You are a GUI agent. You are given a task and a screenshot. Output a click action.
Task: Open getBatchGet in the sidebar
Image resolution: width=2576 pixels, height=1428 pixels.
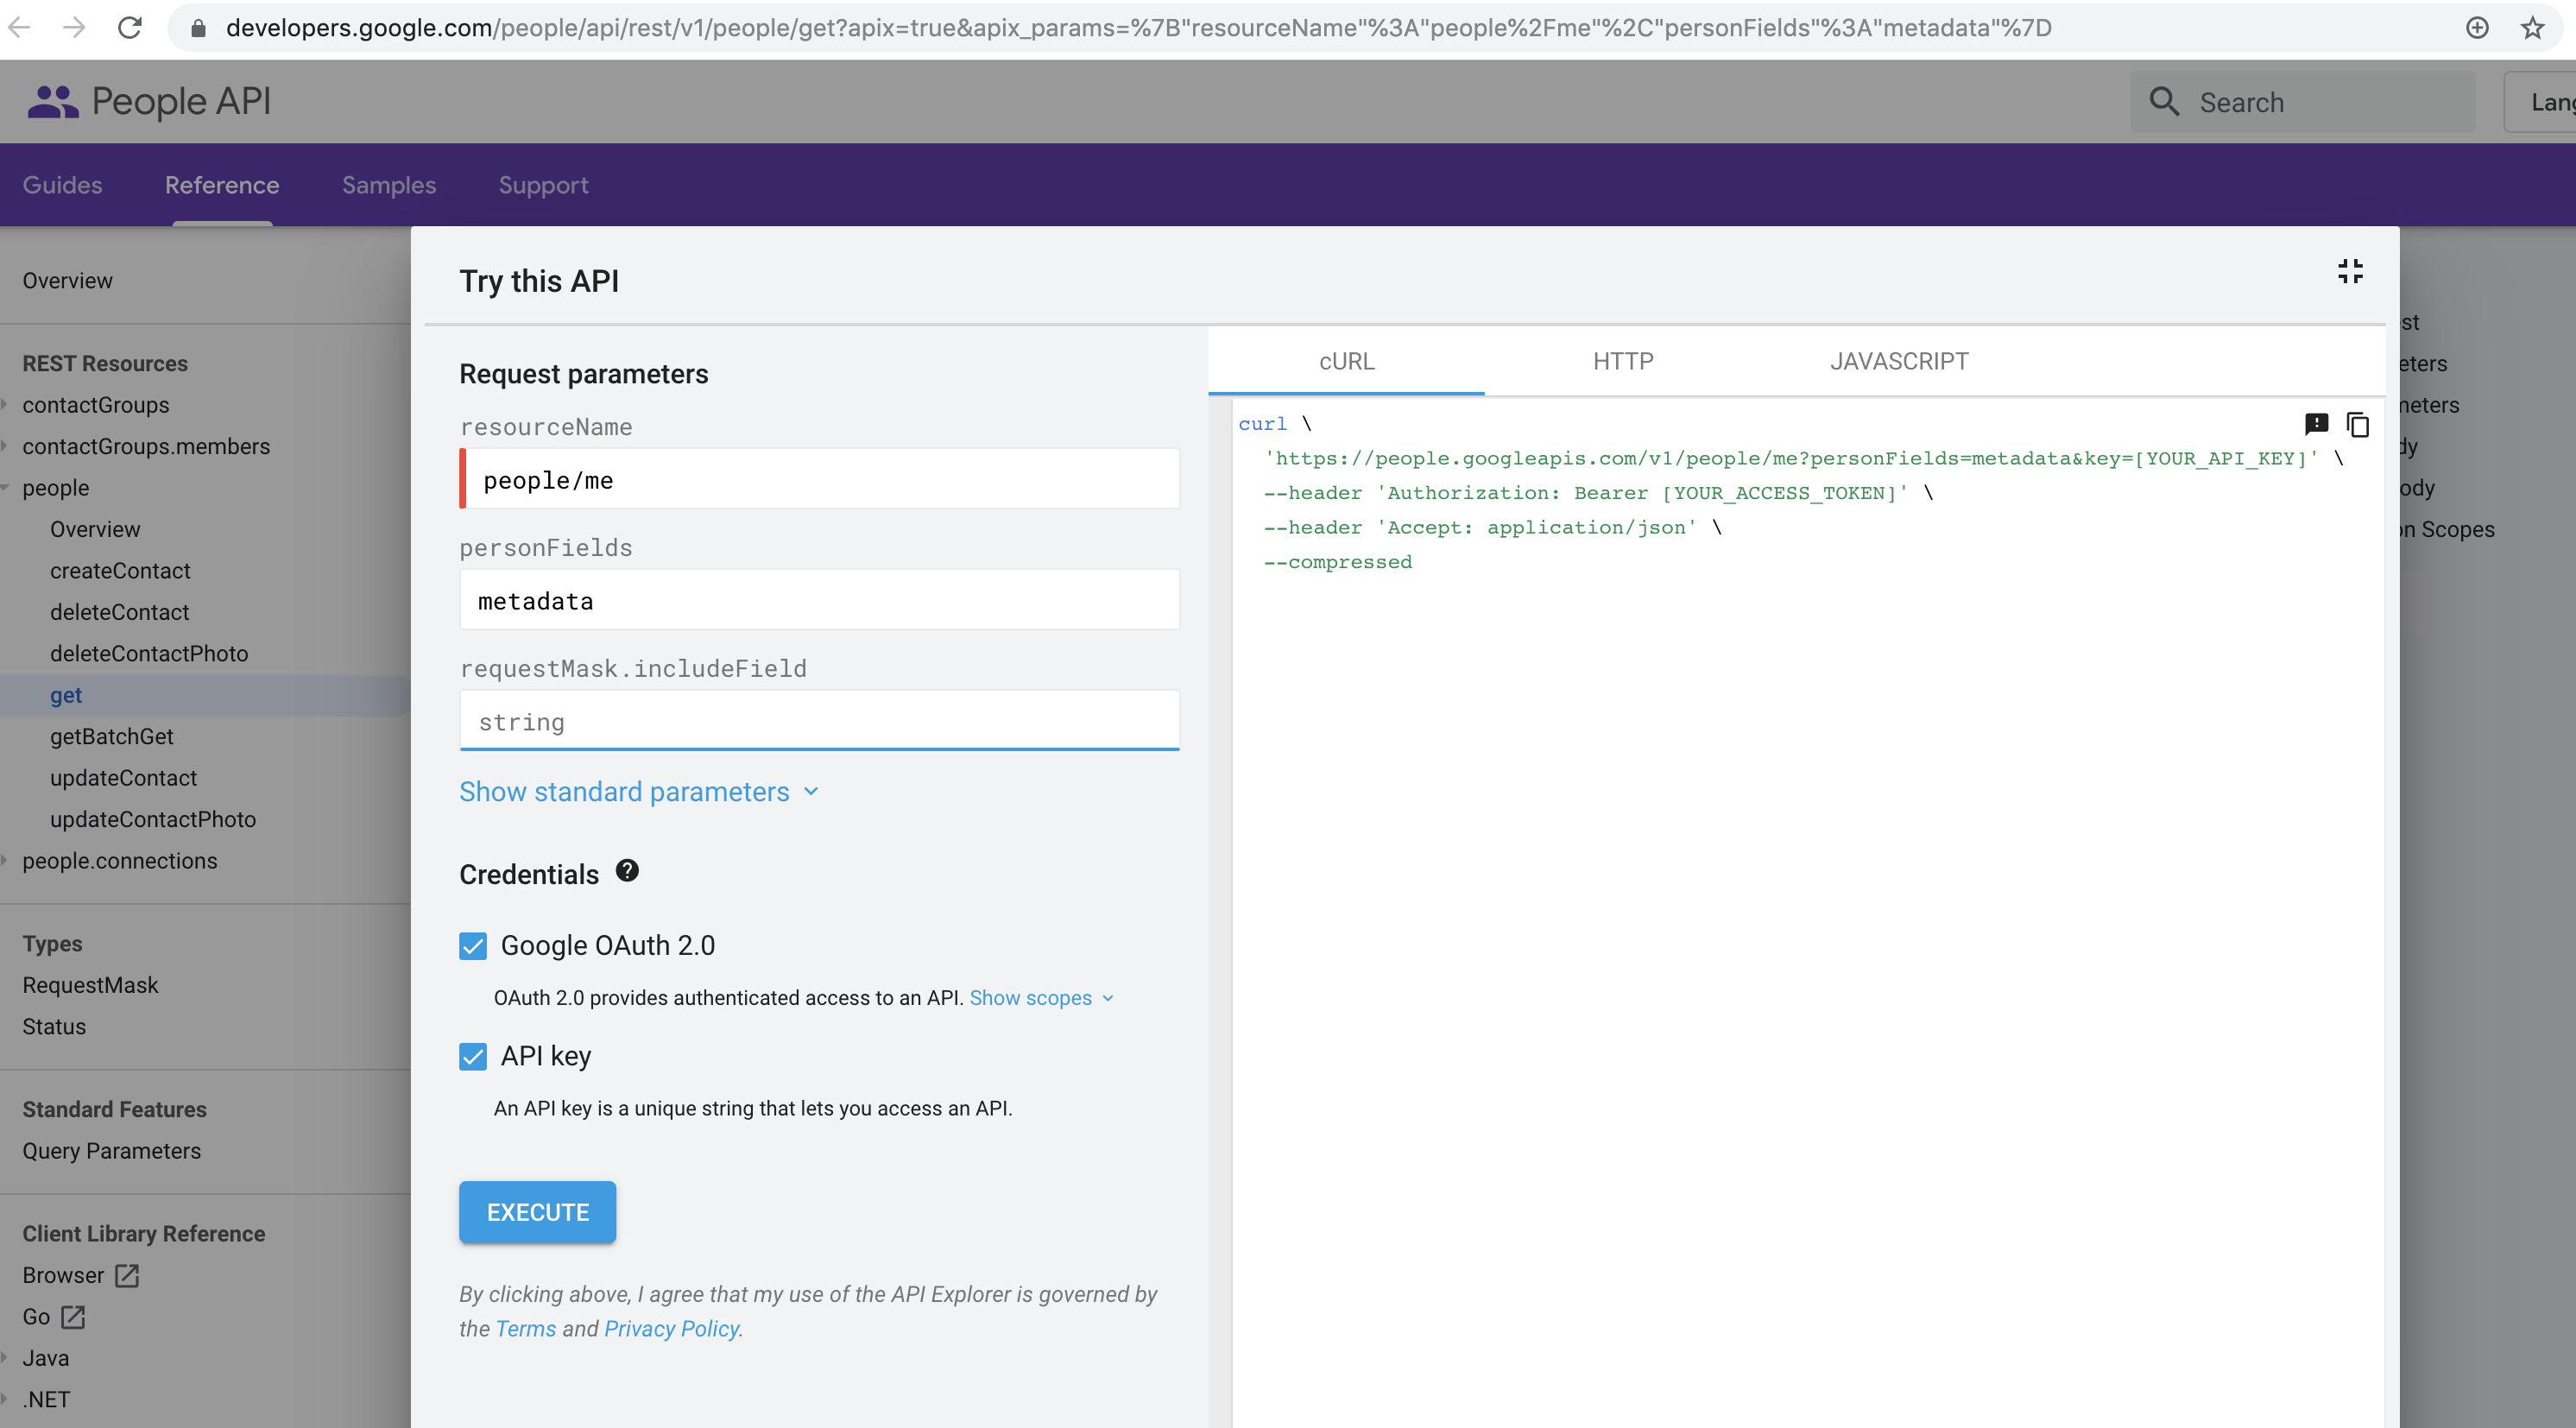click(112, 737)
